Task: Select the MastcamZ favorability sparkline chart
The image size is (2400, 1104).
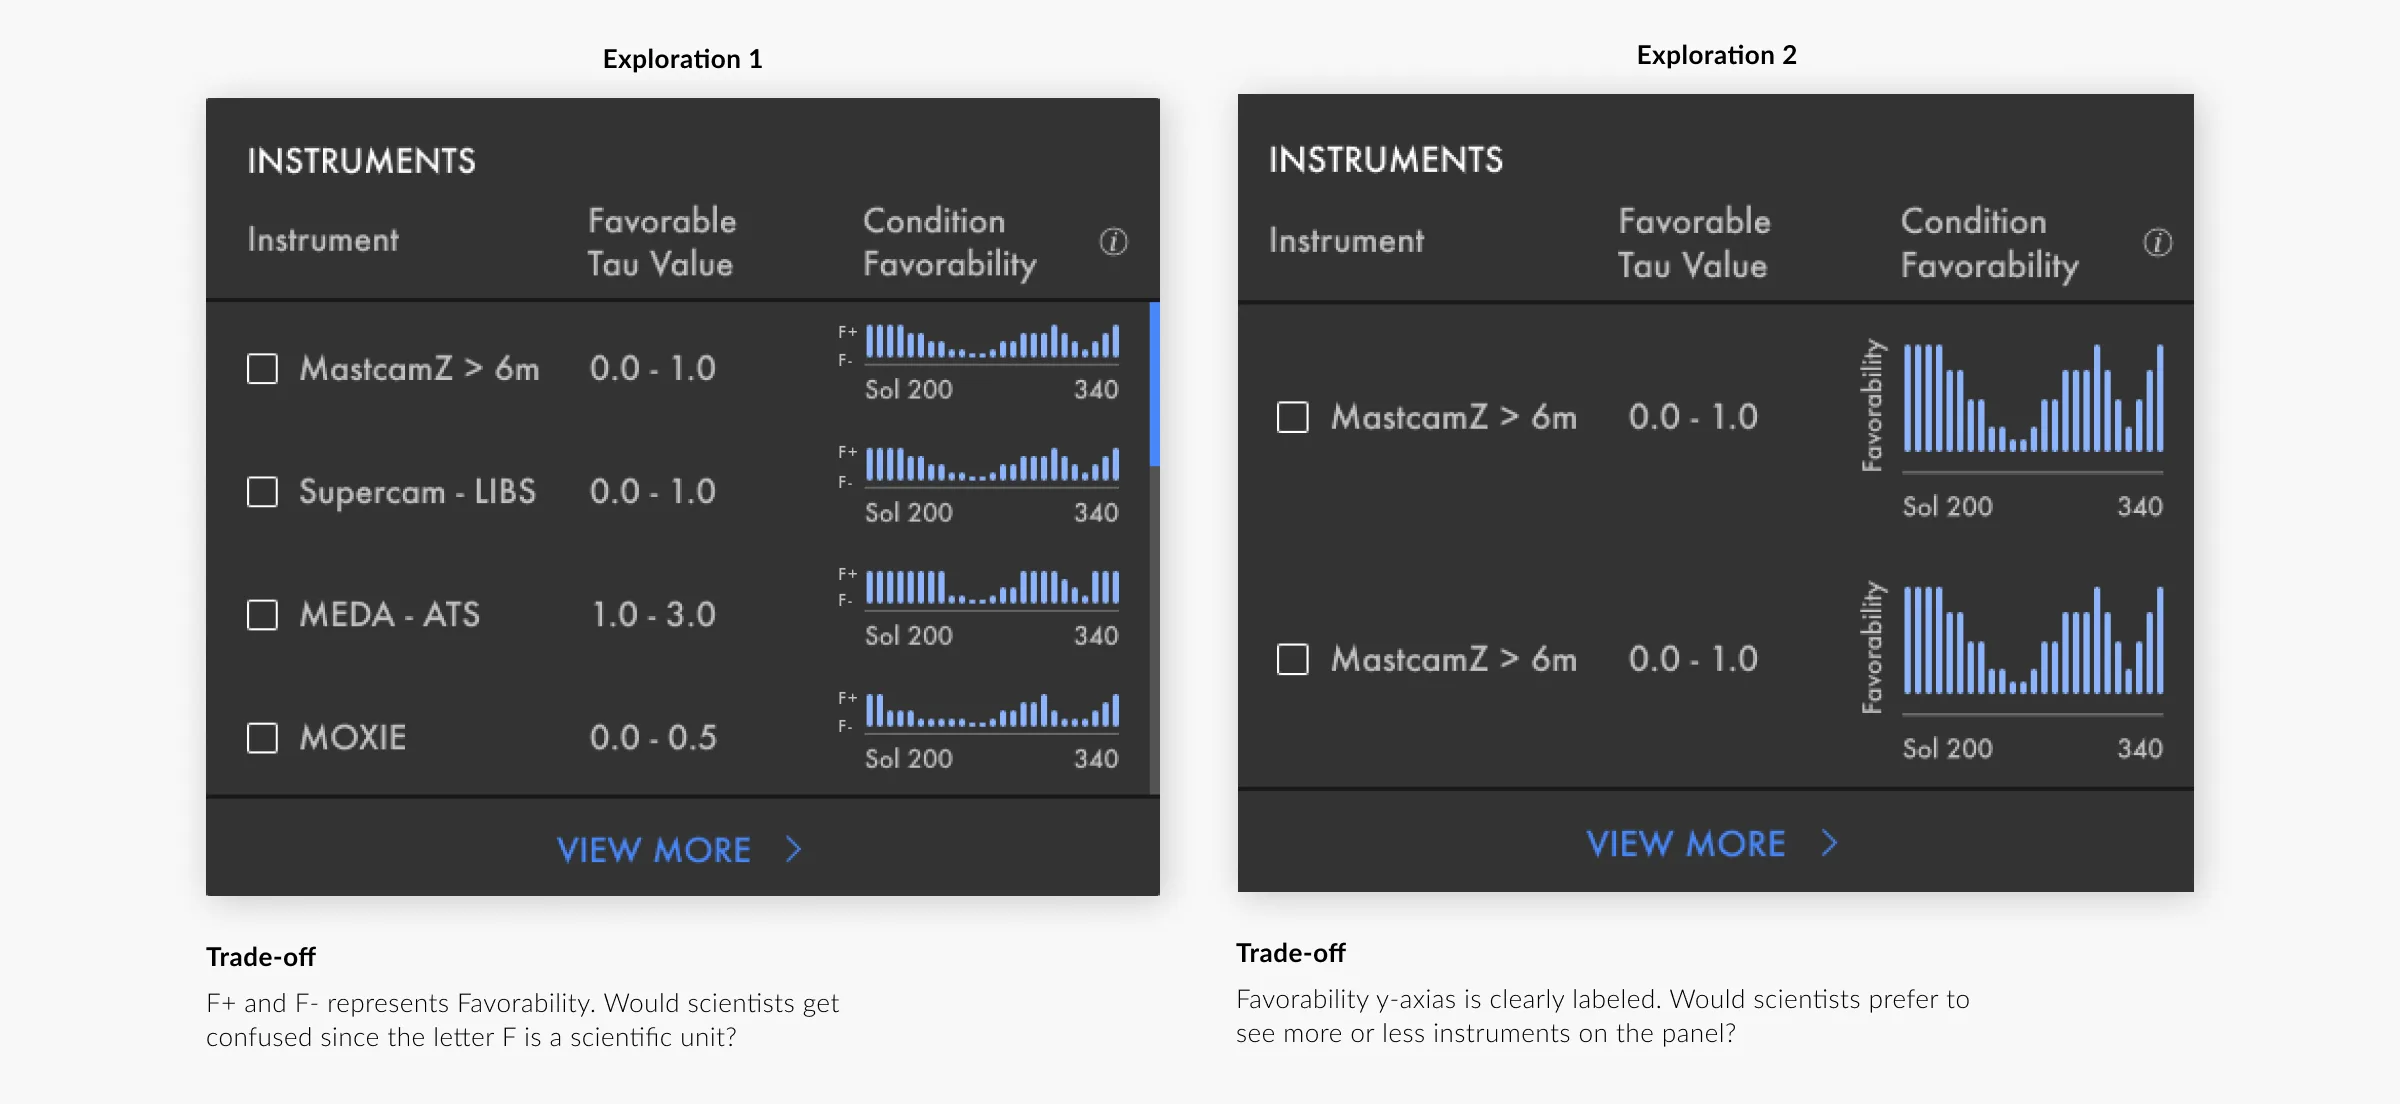Action: click(991, 343)
